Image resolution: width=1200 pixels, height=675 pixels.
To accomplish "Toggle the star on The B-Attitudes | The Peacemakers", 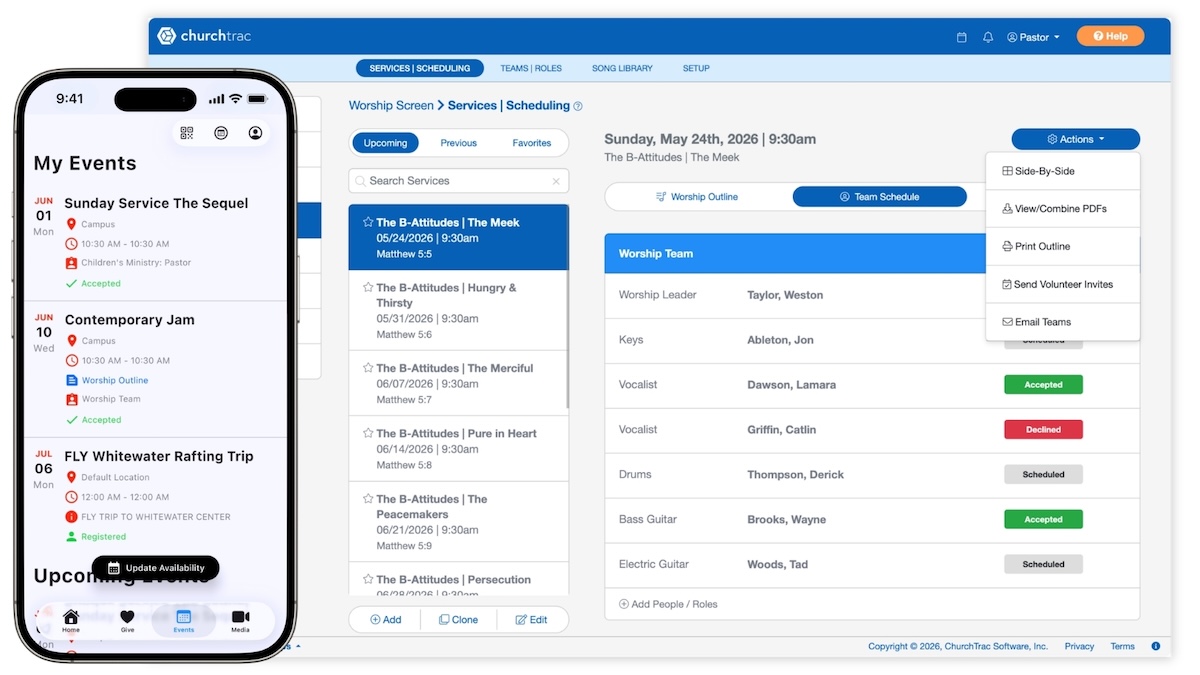I will point(368,498).
